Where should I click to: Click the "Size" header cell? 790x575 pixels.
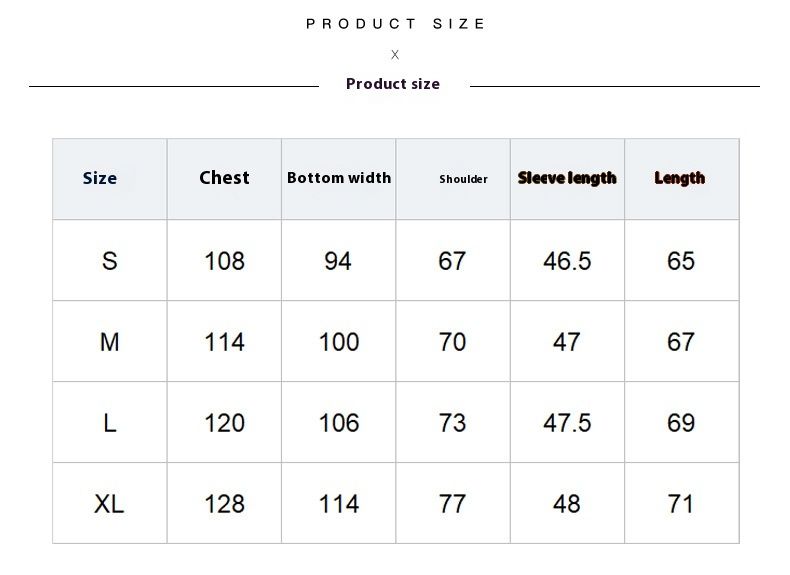[x=100, y=178]
